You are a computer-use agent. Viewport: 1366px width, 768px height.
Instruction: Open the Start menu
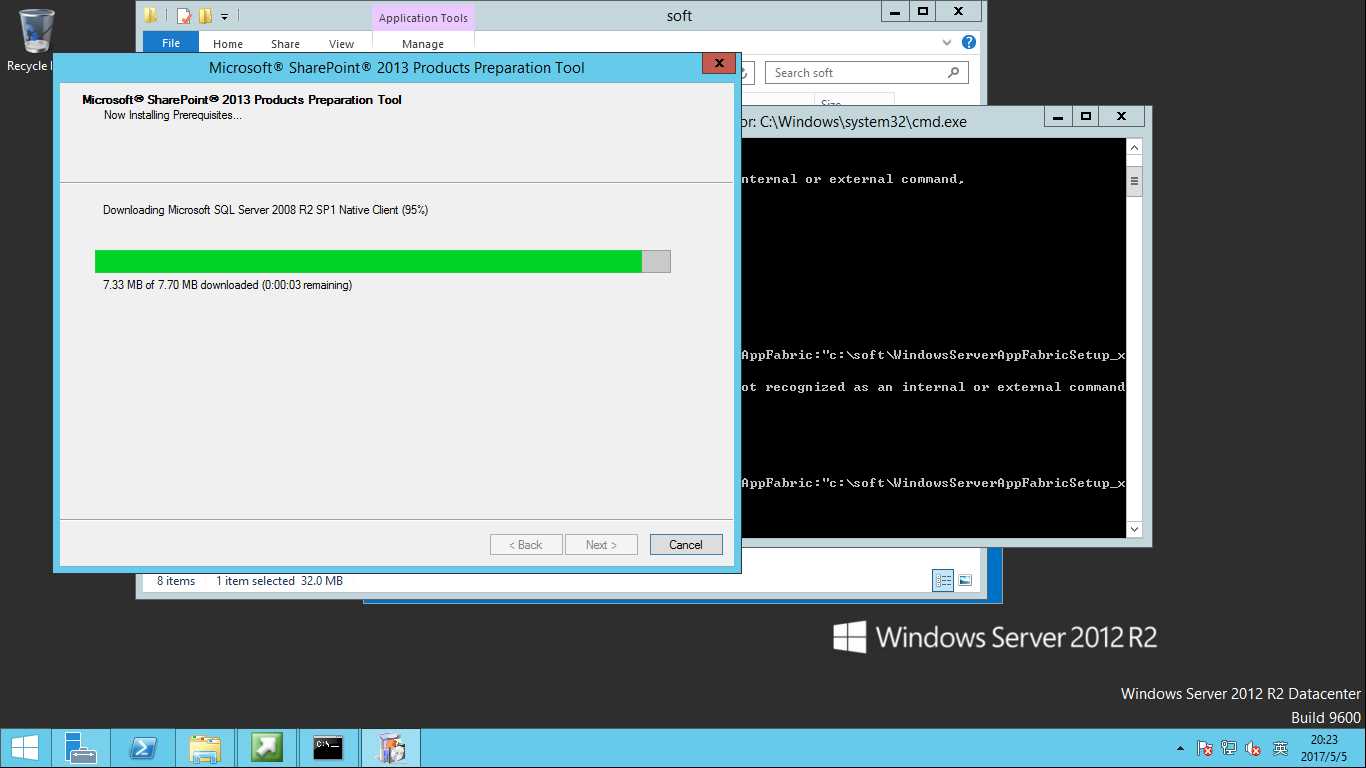pyautogui.click(x=24, y=748)
